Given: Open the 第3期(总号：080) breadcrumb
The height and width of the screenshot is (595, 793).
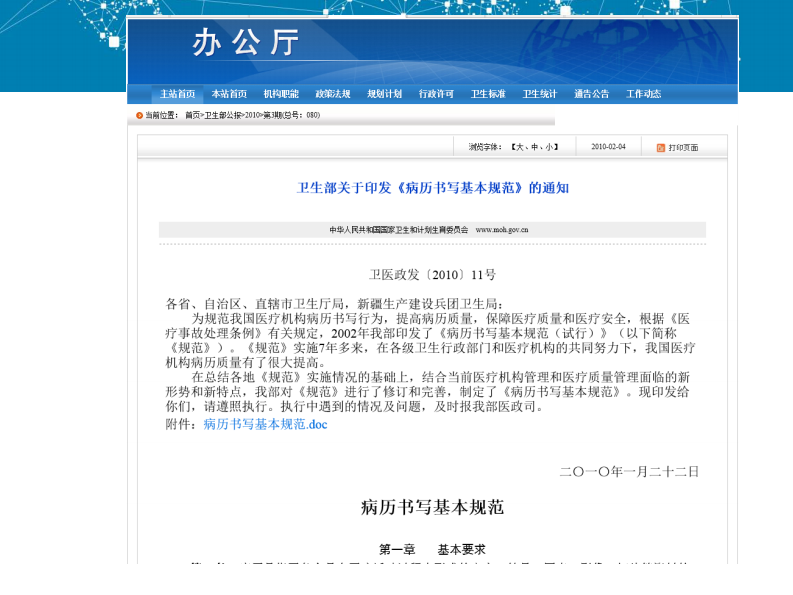Looking at the screenshot, I should click(x=291, y=115).
